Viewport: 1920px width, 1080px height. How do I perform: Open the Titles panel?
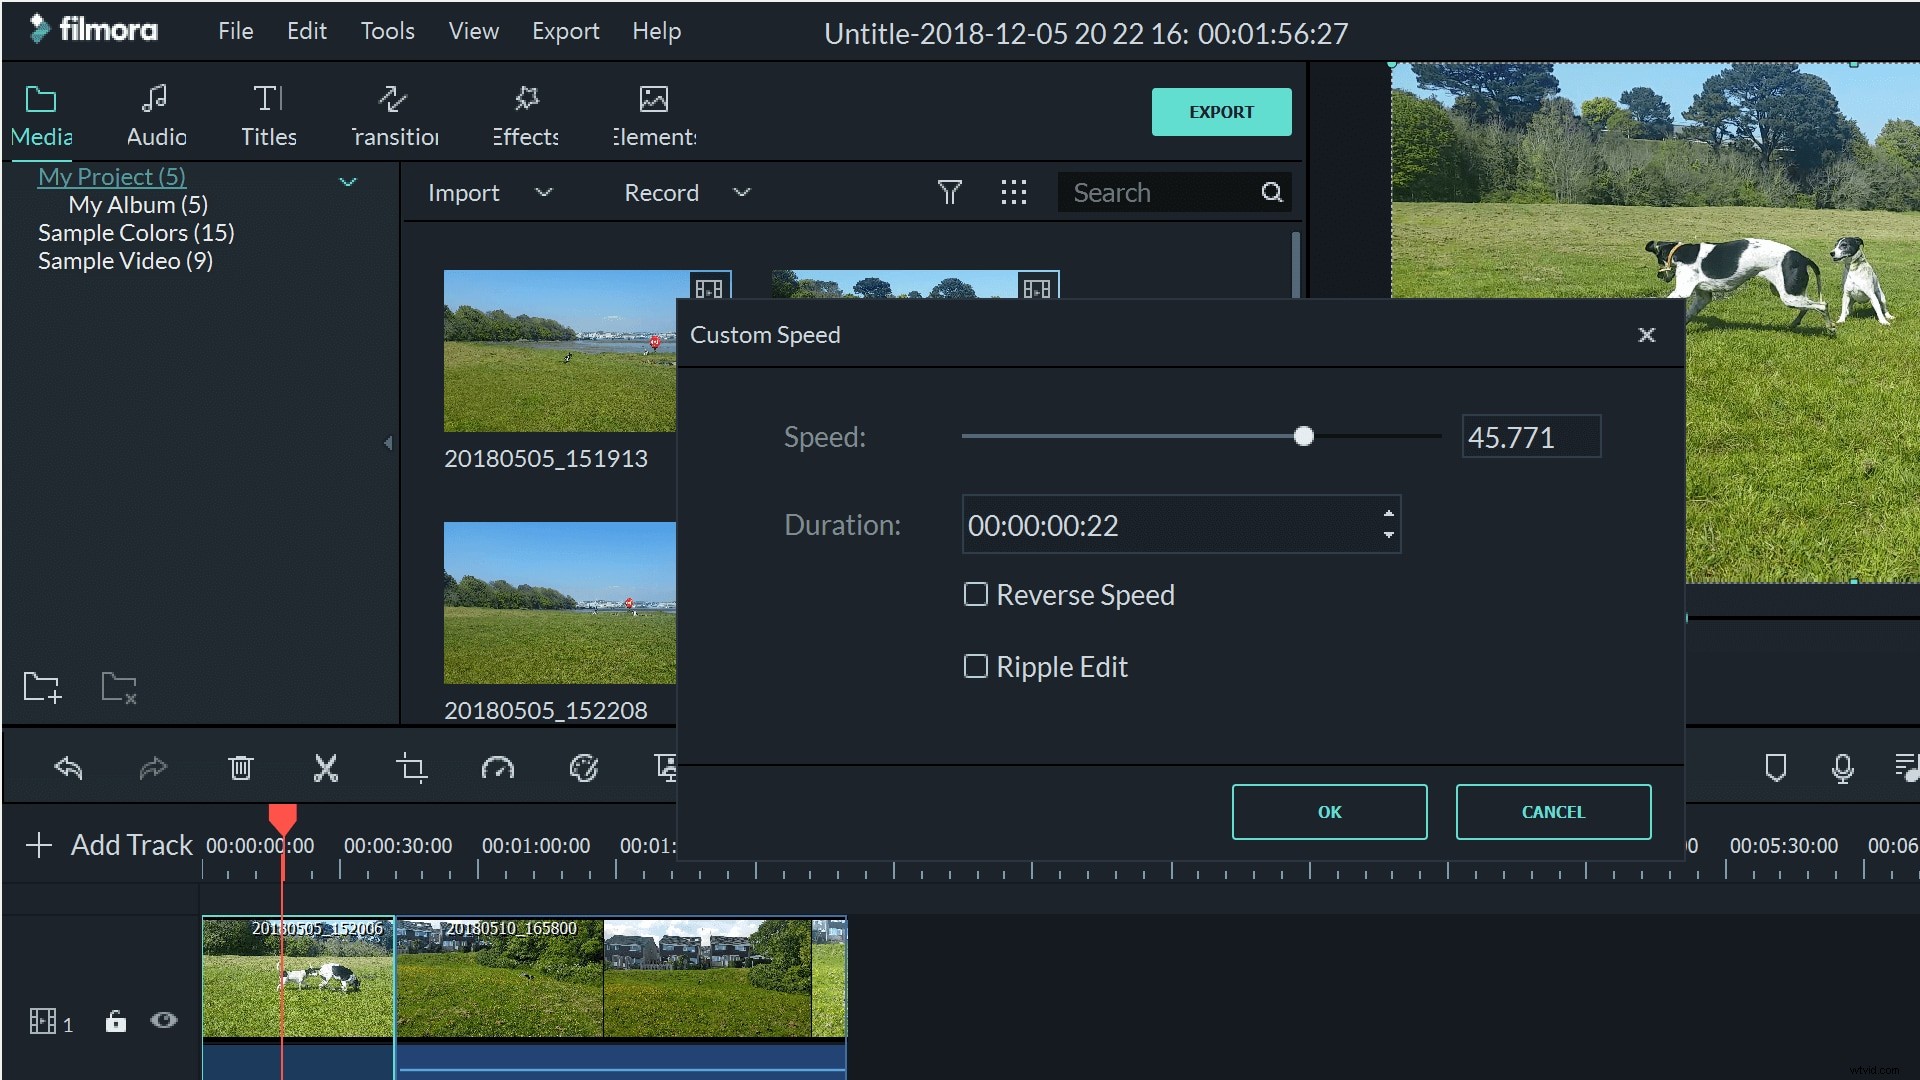(x=267, y=113)
